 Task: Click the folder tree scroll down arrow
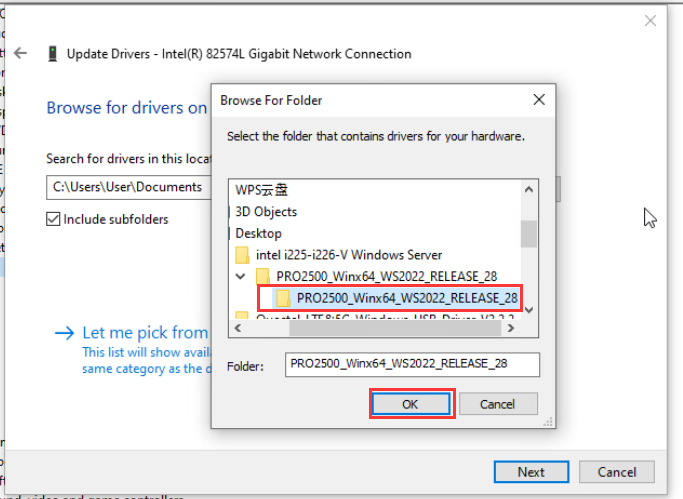[529, 310]
